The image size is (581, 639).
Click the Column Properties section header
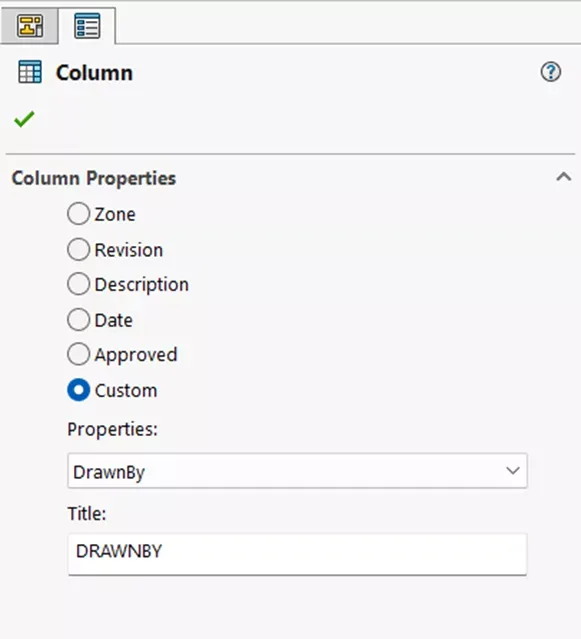point(94,178)
